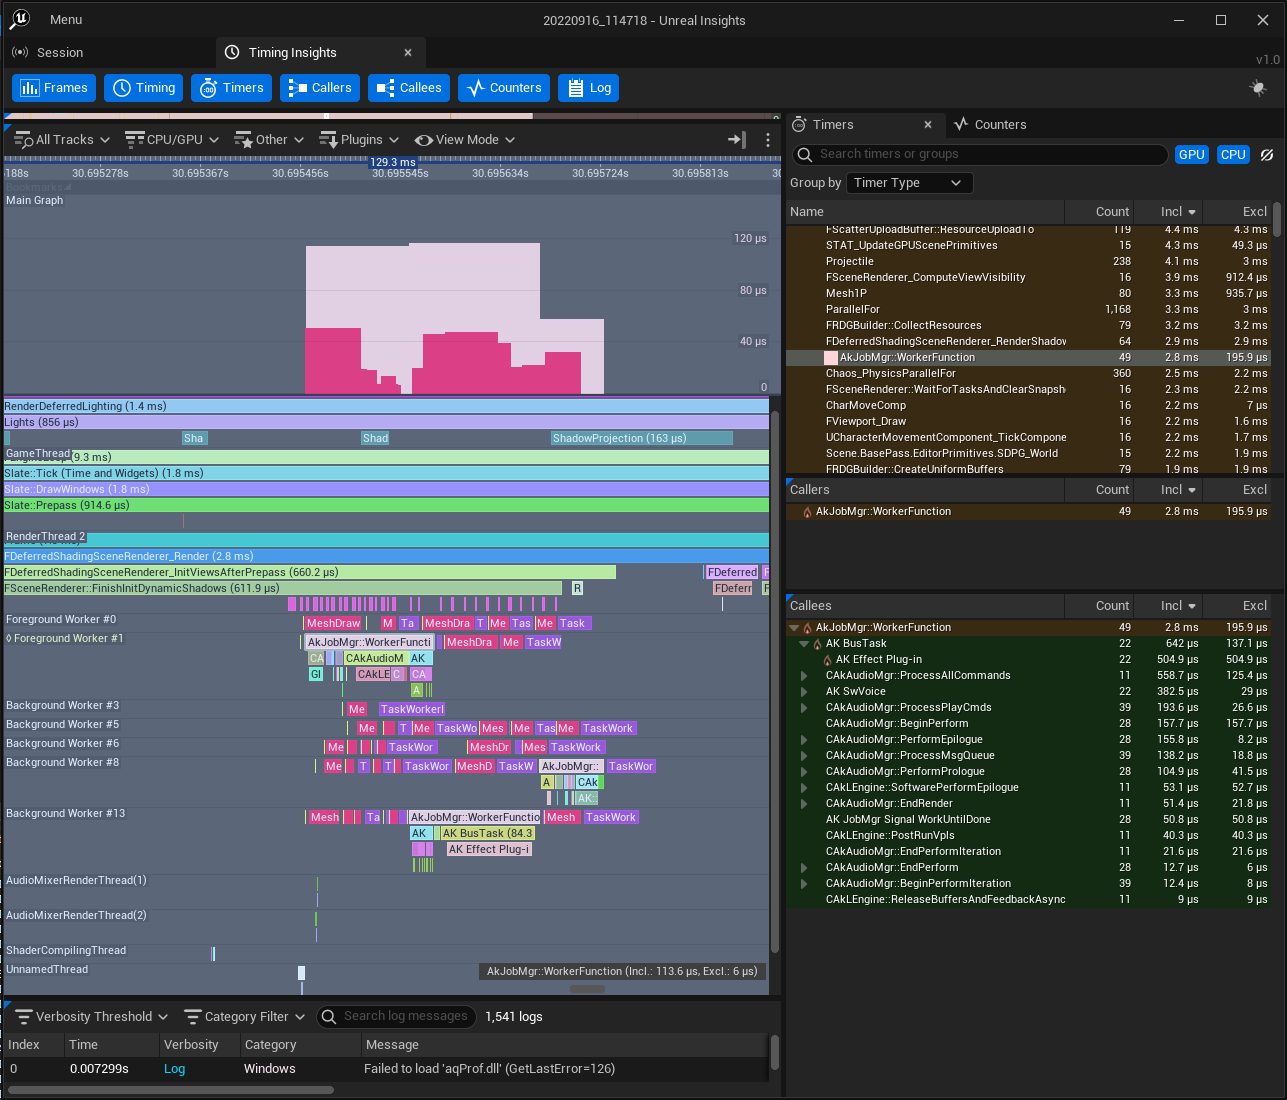The width and height of the screenshot is (1287, 1100).
Task: Click color swatch of AkJobMgr::WorkerFunction timer
Action: tap(831, 358)
